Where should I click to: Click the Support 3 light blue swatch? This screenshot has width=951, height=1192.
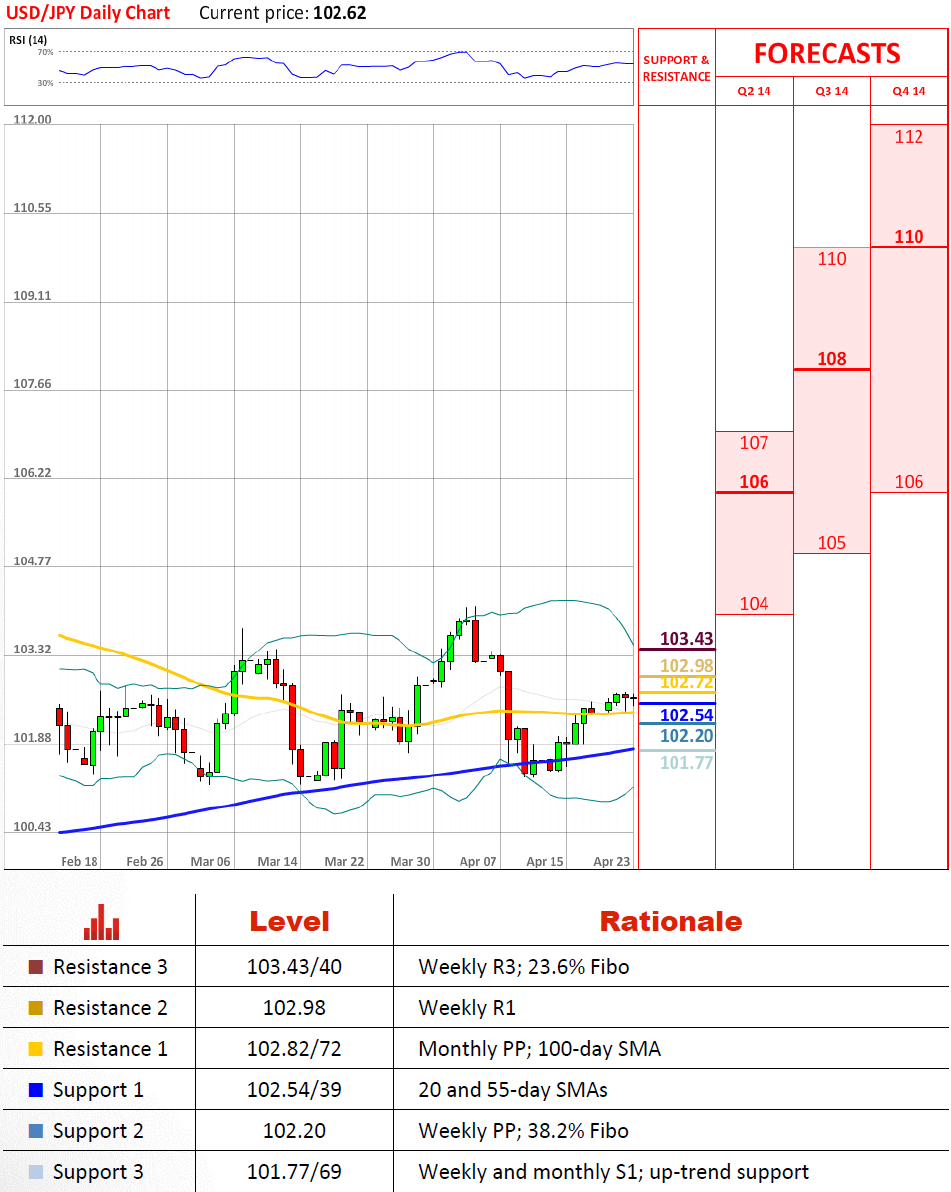[x=36, y=1172]
